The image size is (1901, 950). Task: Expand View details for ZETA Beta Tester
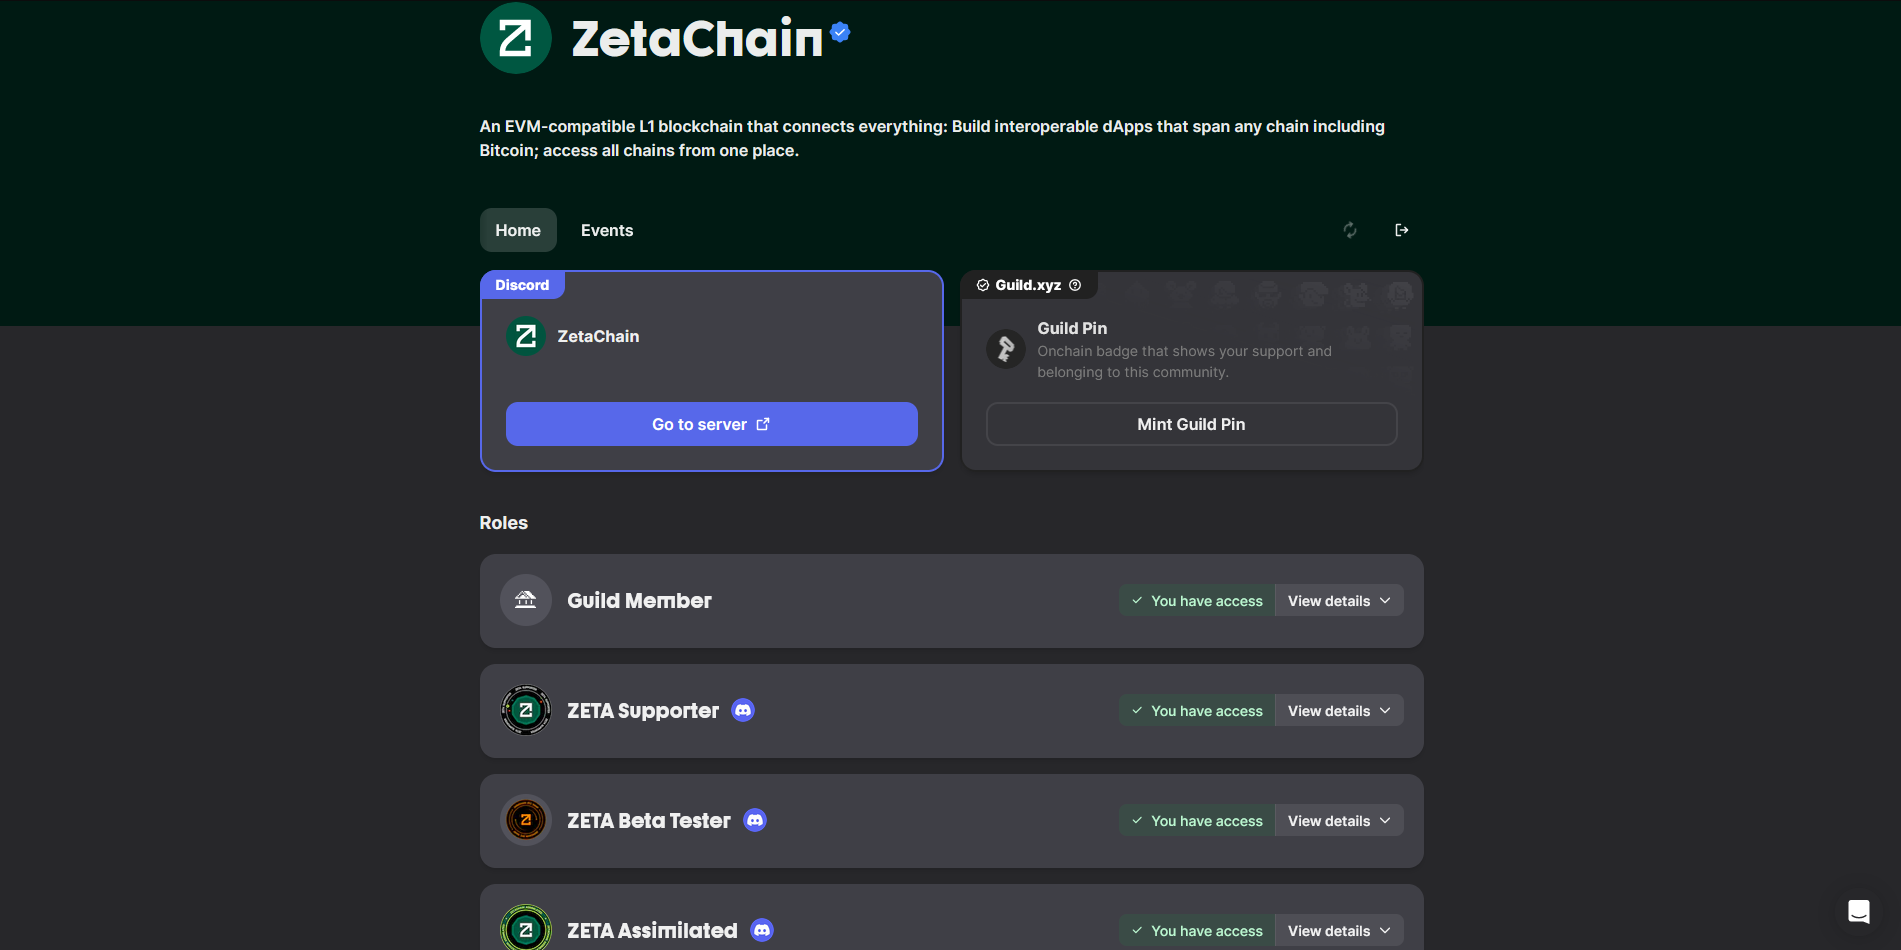pos(1338,821)
